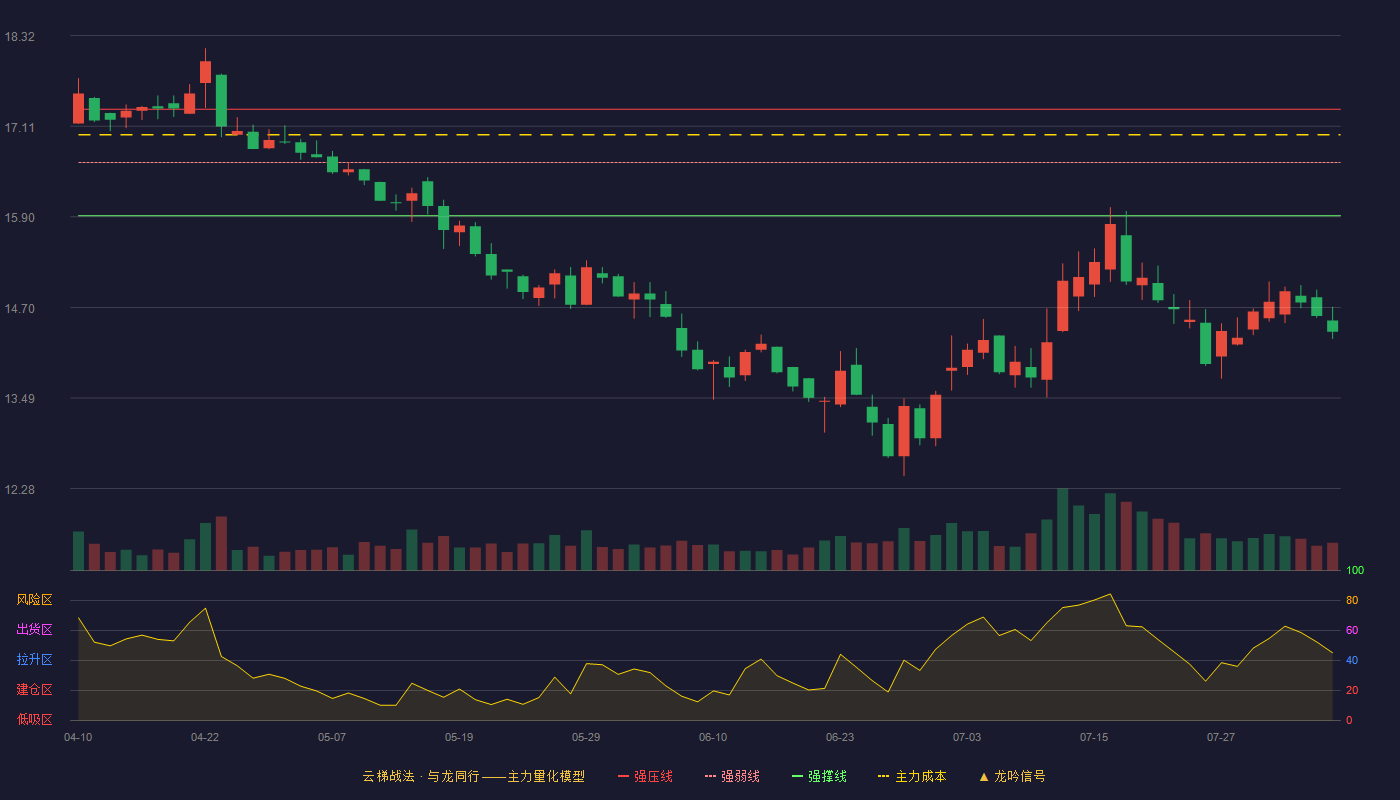Click the 07-15 date axis label
Screen dimensions: 1400x800
[x=1094, y=737]
